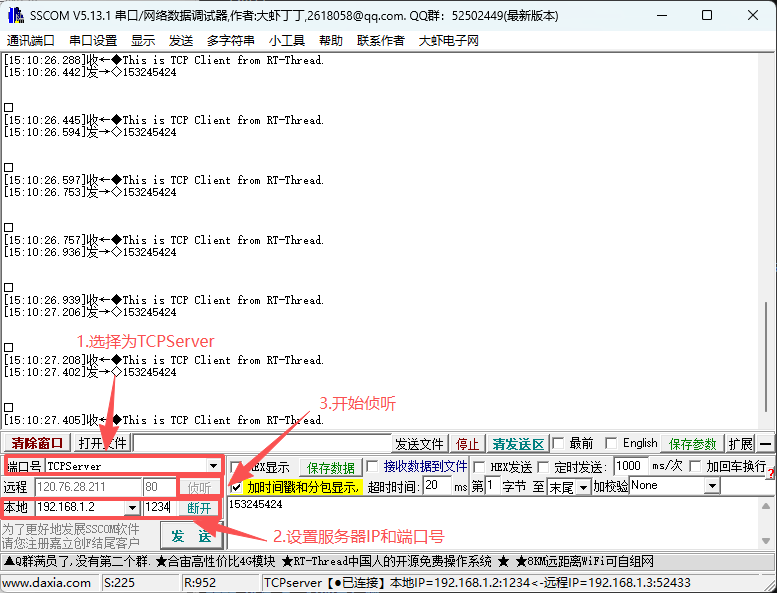Viewport: 777px width, 593px height.
Task: Click the 扩展 button
Action: tap(740, 444)
